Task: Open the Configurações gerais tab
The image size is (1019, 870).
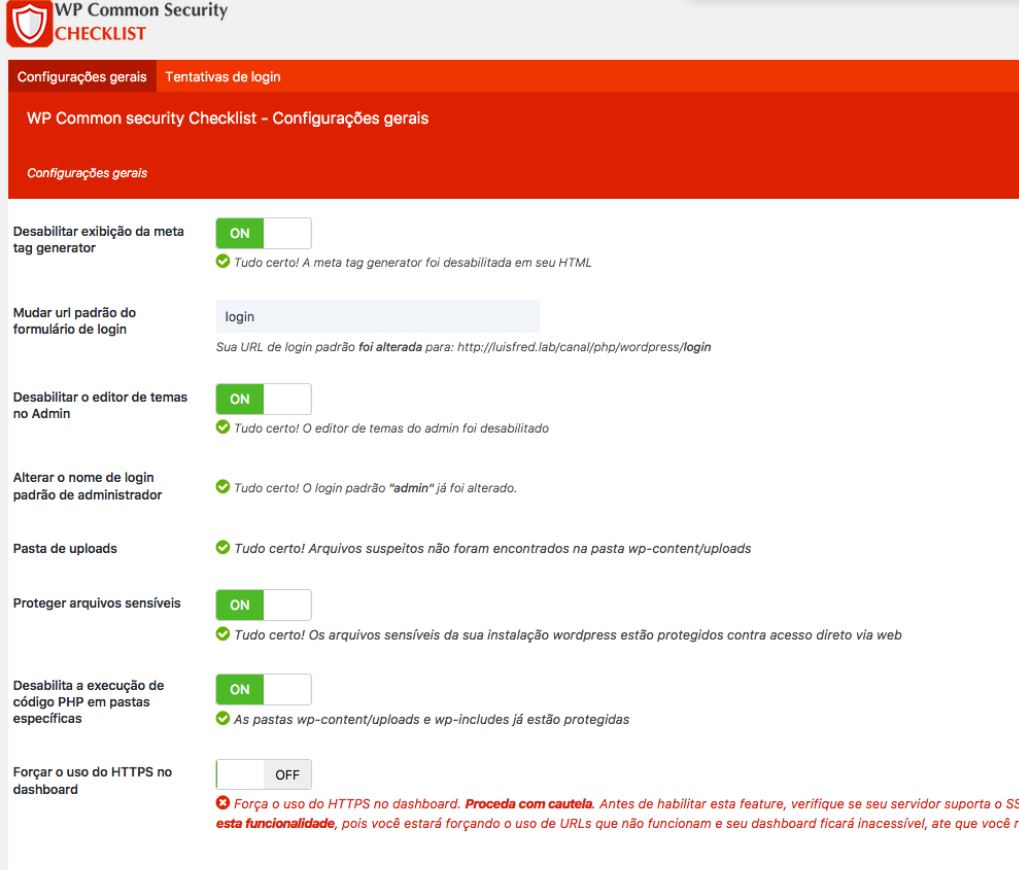Action: (x=82, y=76)
